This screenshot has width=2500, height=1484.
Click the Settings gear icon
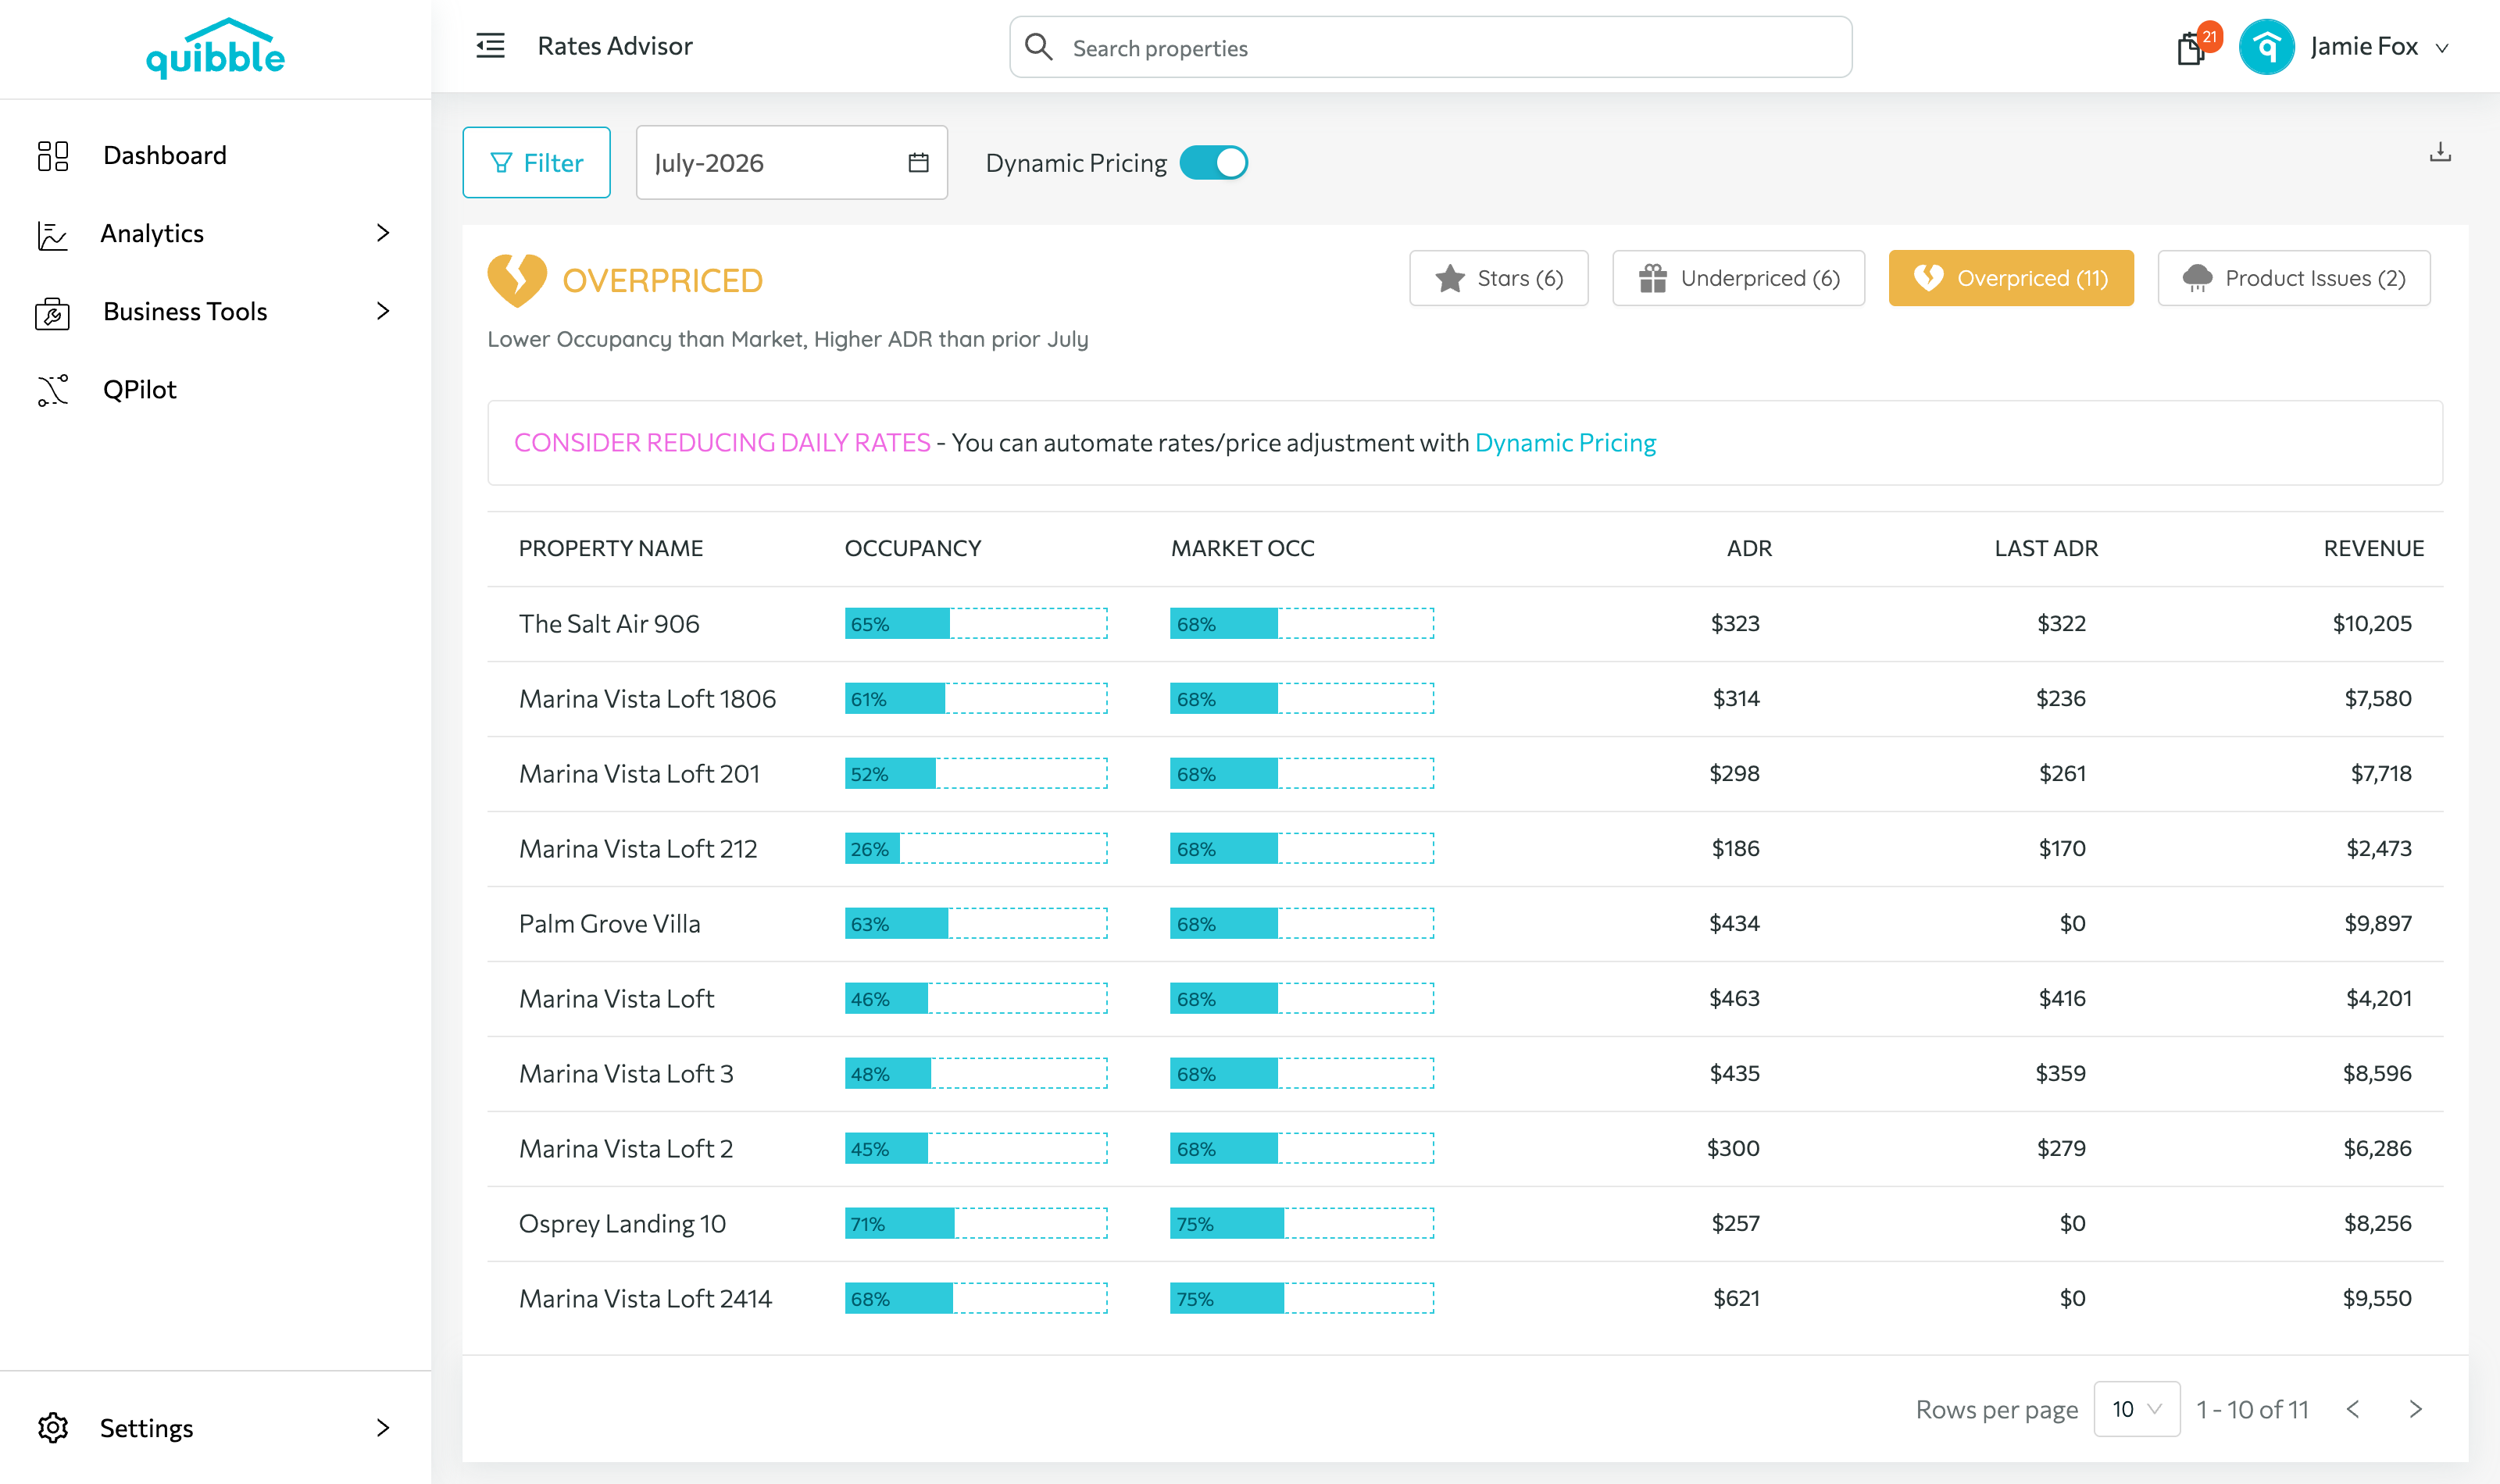coord(53,1428)
